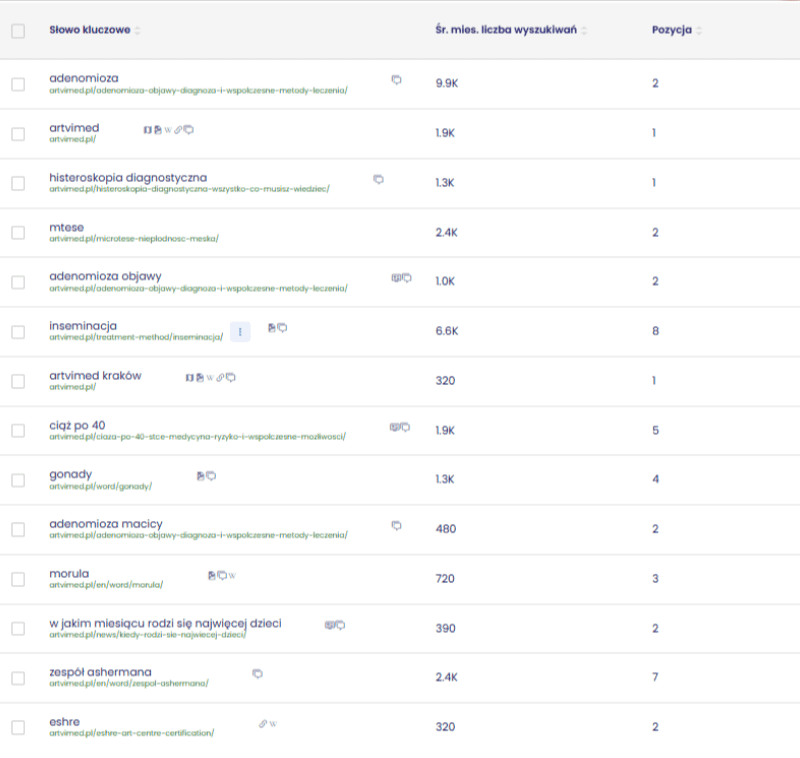Click the Wikipedia W icon in morula row
Viewport: 800px width, 758px height.
point(232,575)
